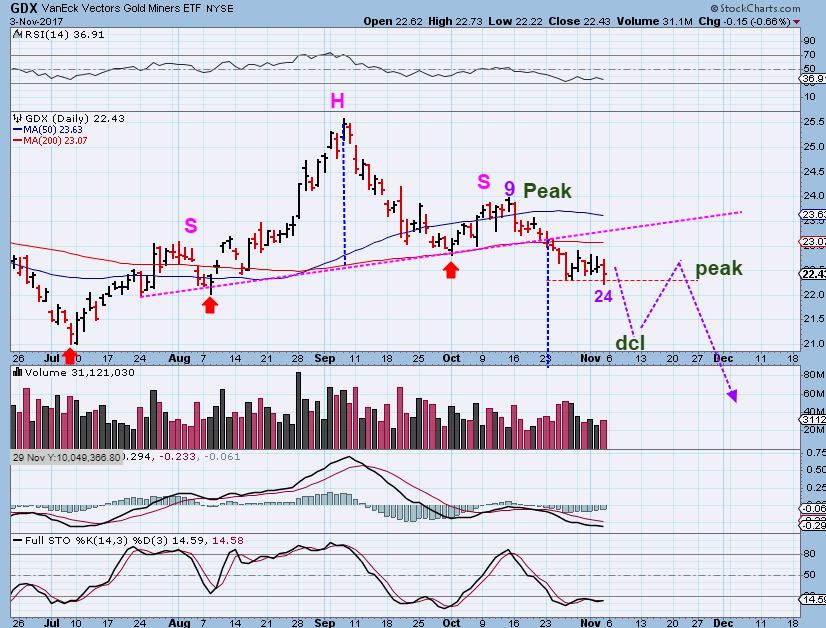Click the 36.91 RSI value flag on axis

coord(813,78)
